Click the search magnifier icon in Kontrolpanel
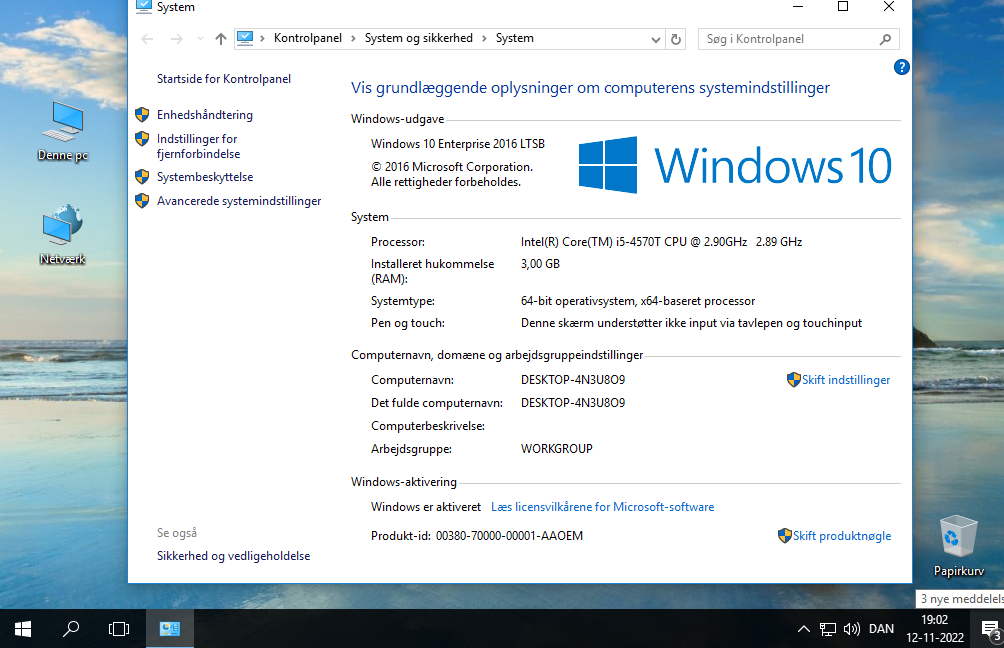This screenshot has height=648, width=1004. click(886, 39)
